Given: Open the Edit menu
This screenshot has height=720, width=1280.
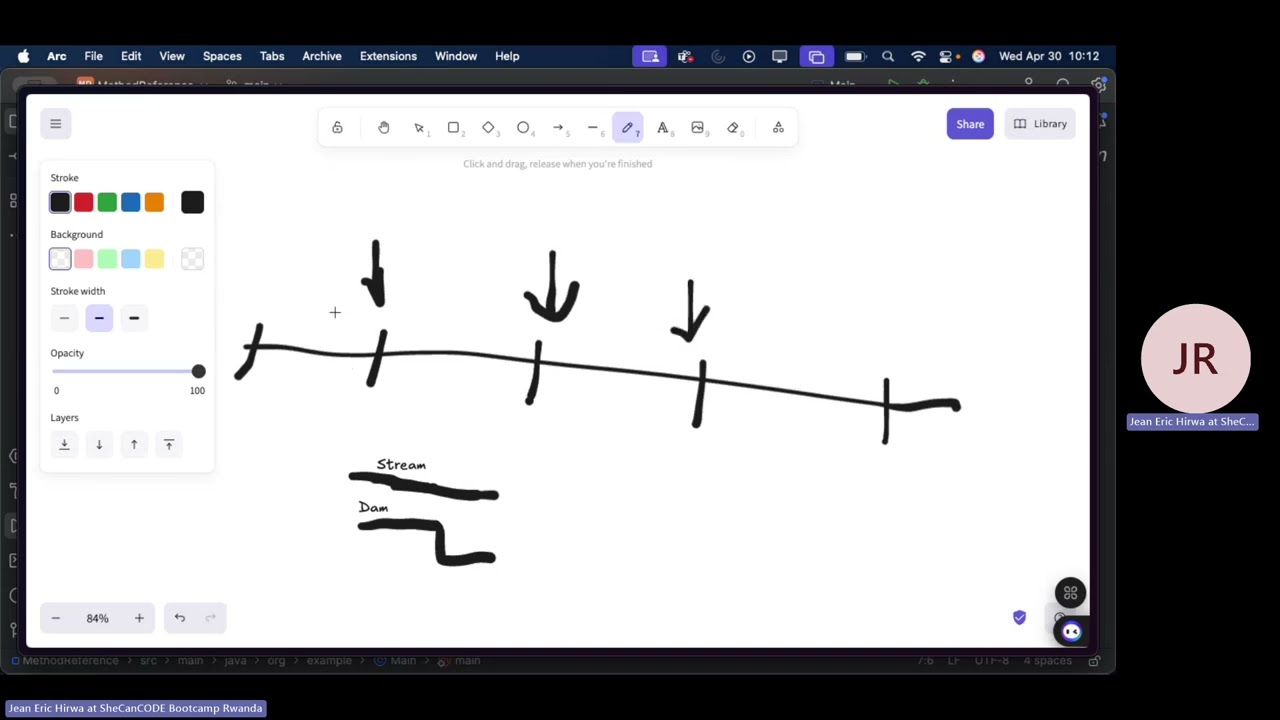Looking at the screenshot, I should pos(131,56).
